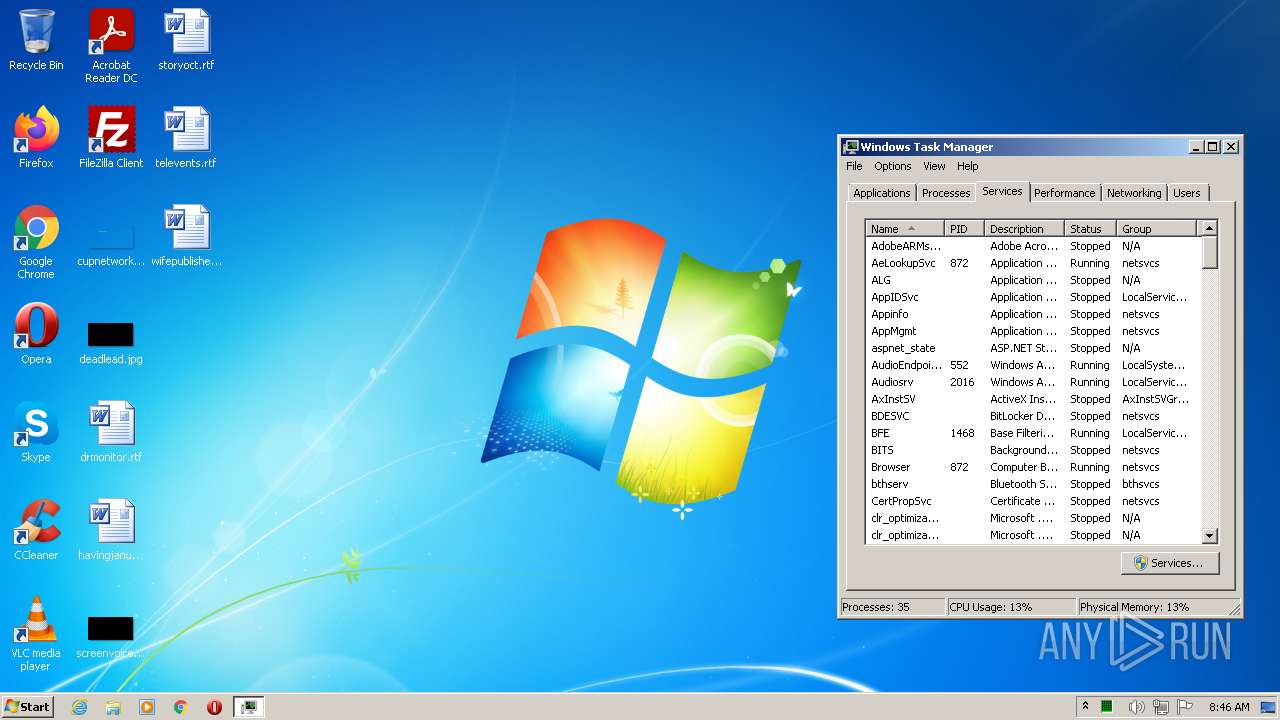The width and height of the screenshot is (1280, 720).
Task: Select the AdobeARMservice row
Action: click(x=1033, y=246)
